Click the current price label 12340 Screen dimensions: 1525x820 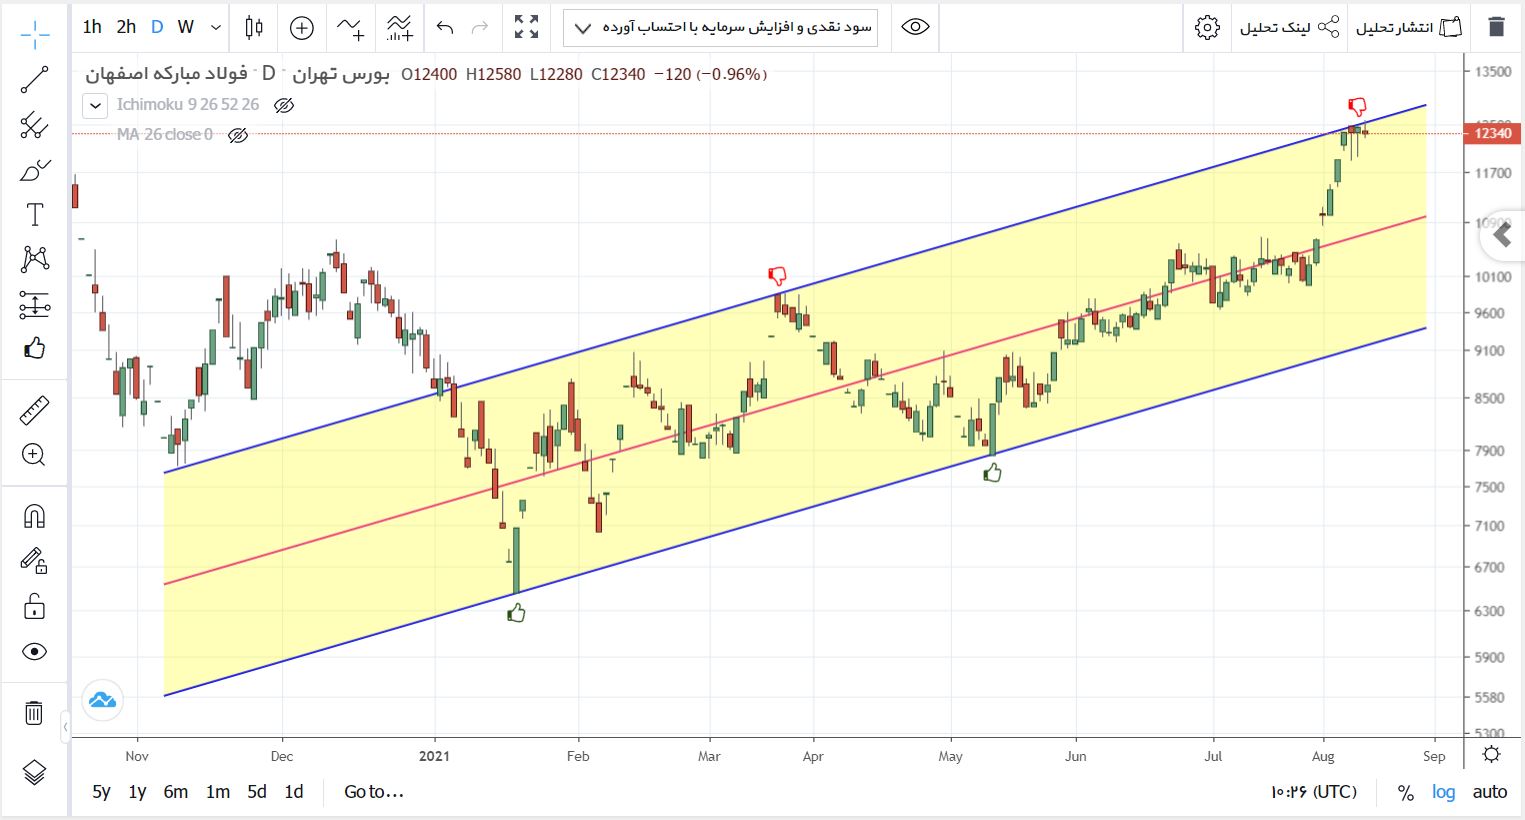[x=1492, y=133]
